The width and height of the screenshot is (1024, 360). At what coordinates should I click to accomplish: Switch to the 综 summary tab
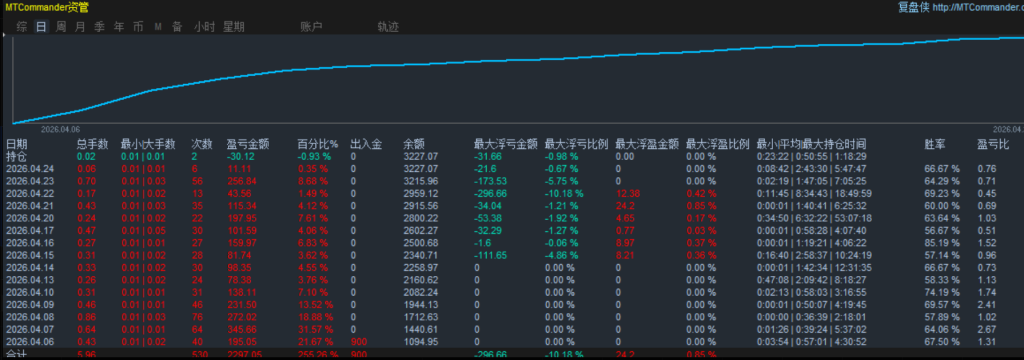click(x=22, y=27)
